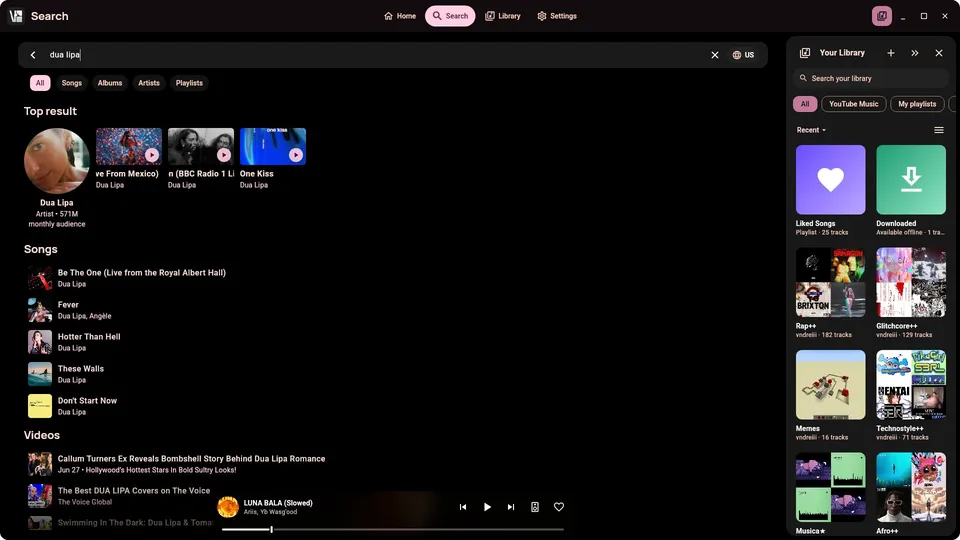Filter search results by Playlists
The width and height of the screenshot is (960, 540).
[x=189, y=83]
